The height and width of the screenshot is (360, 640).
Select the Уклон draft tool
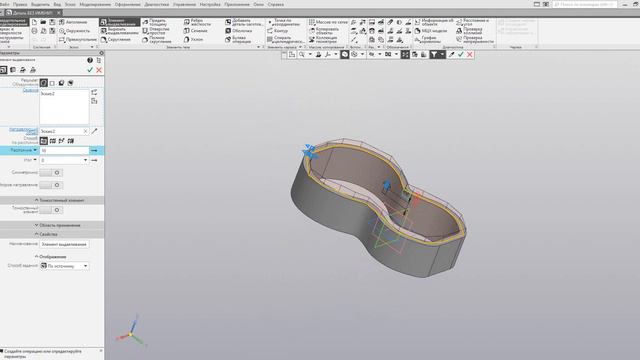pos(193,40)
